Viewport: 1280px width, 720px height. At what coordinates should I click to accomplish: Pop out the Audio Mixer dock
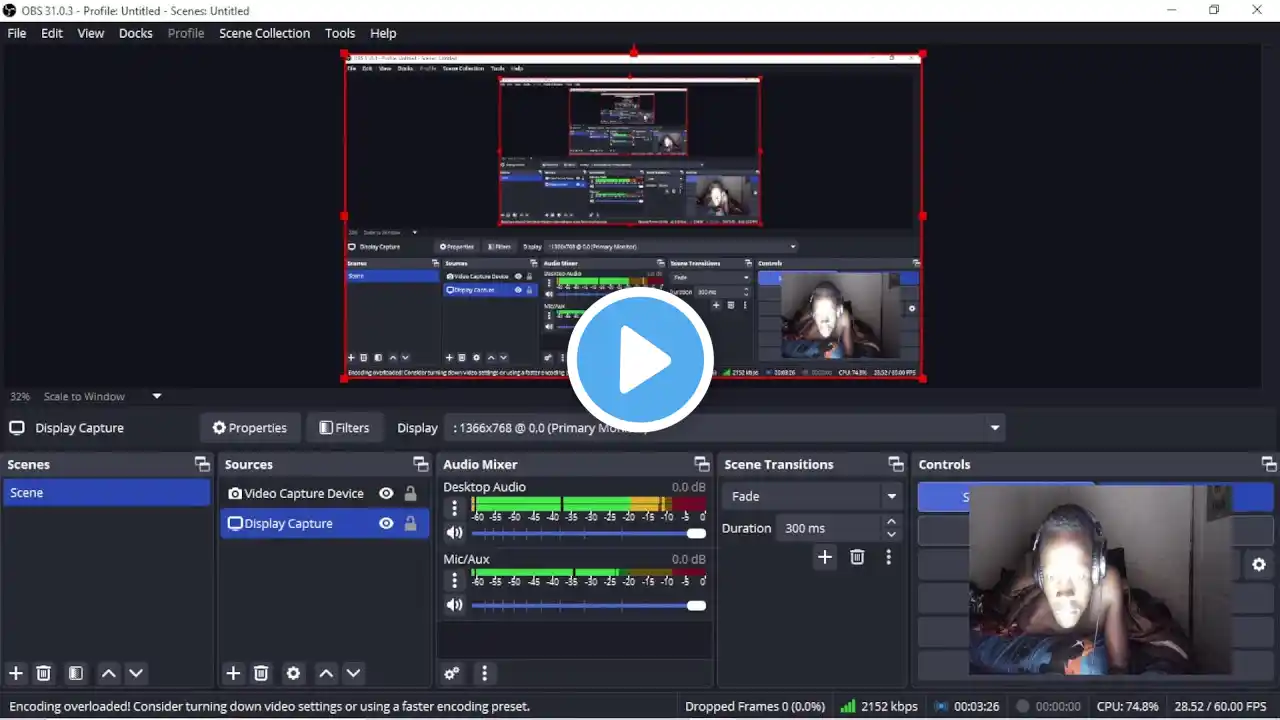702,464
